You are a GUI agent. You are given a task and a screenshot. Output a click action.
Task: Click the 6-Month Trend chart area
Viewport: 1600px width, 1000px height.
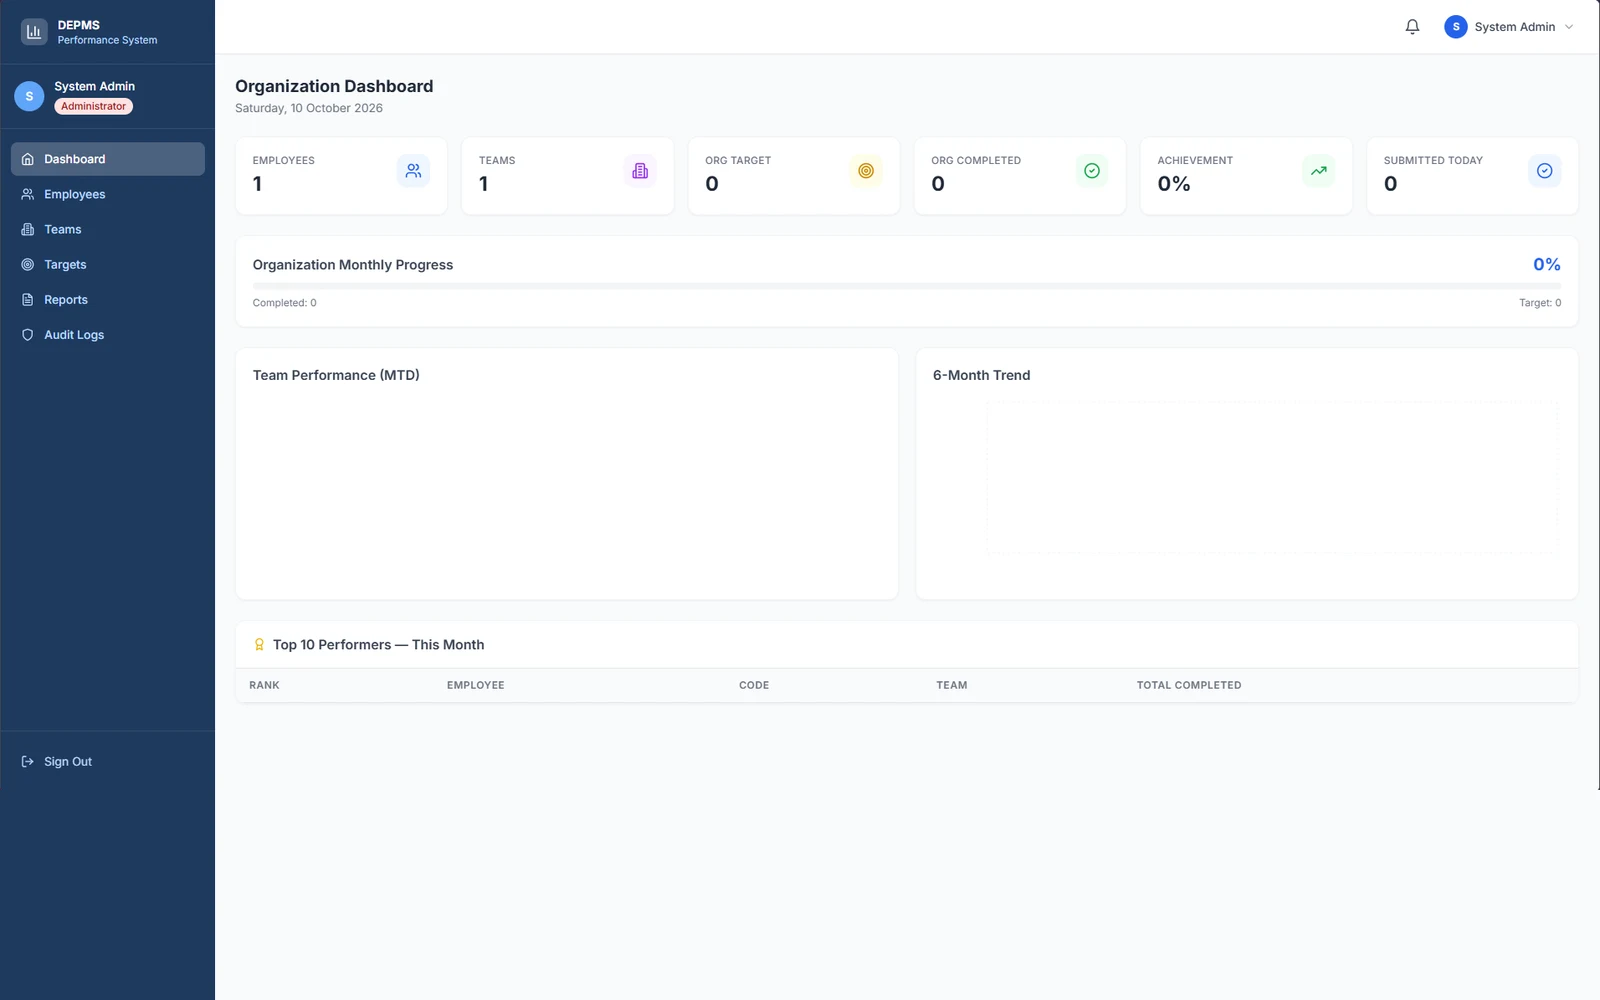pos(1272,477)
